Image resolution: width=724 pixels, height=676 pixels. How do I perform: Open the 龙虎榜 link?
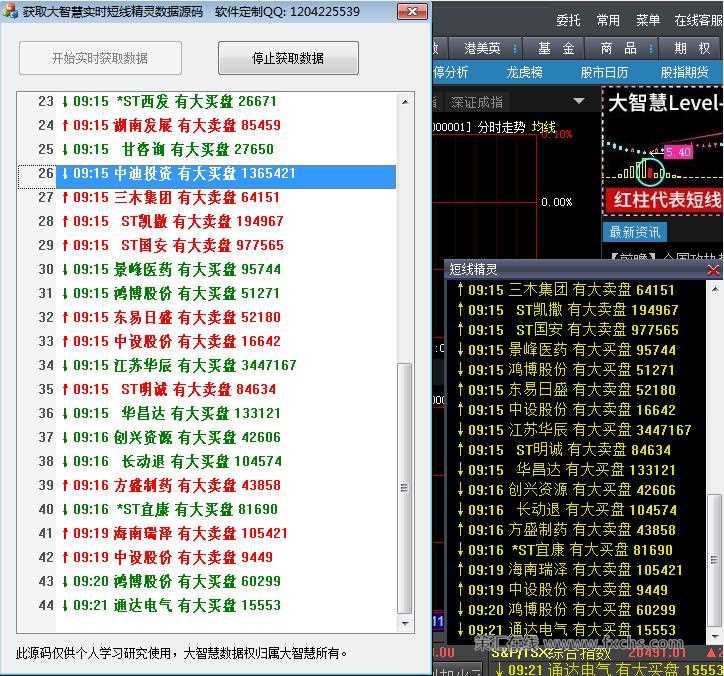pos(525,72)
